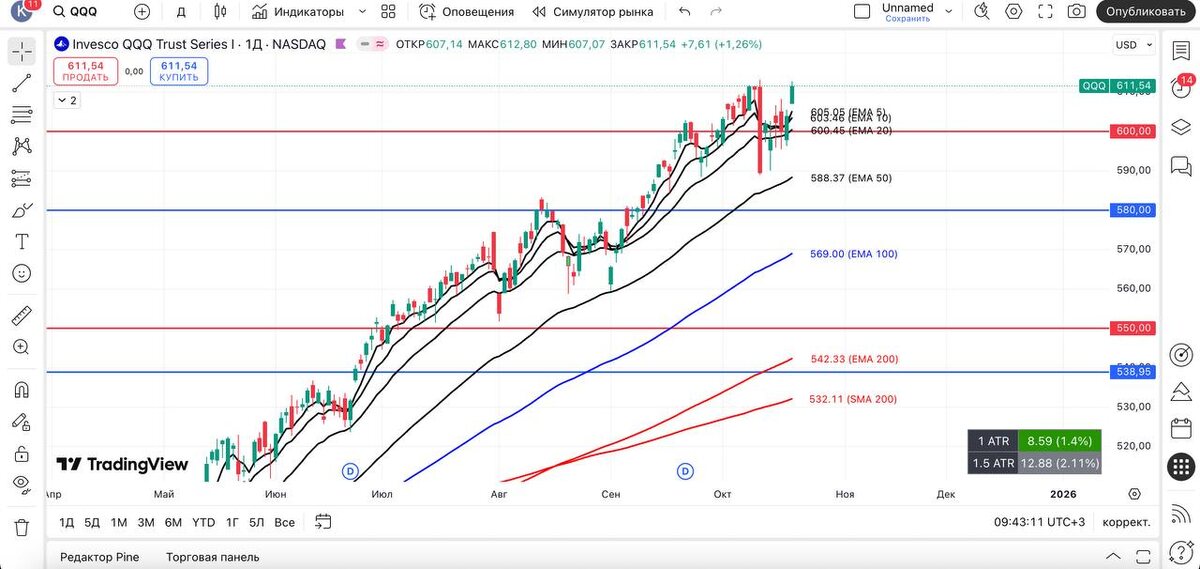Select the YTD time range

(x=203, y=522)
